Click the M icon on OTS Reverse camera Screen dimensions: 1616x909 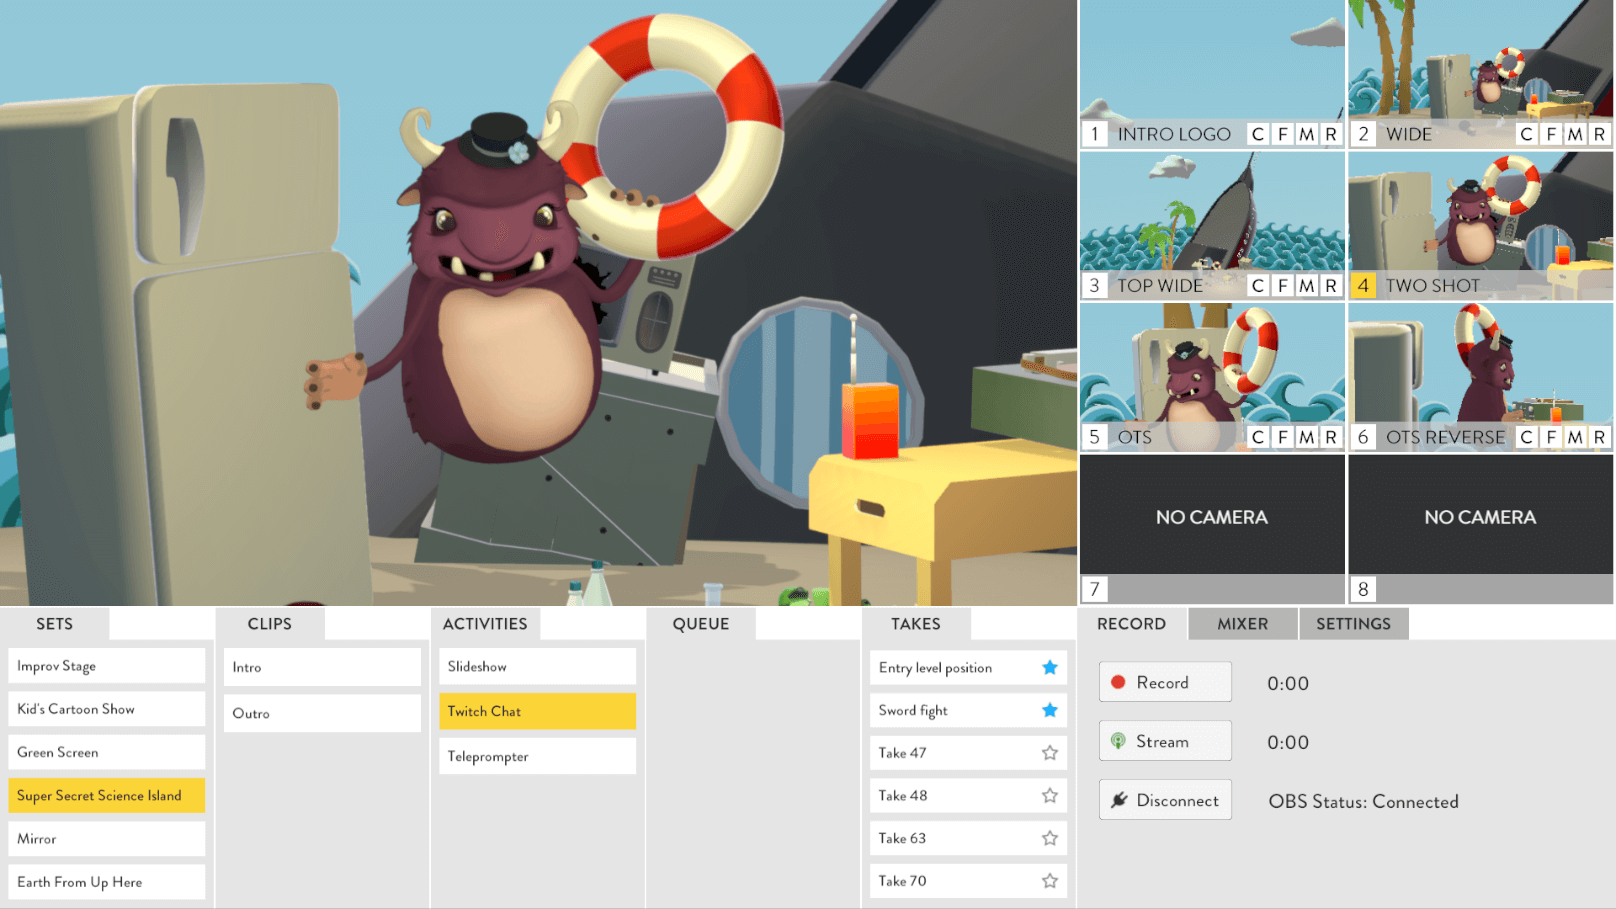pyautogui.click(x=1576, y=437)
